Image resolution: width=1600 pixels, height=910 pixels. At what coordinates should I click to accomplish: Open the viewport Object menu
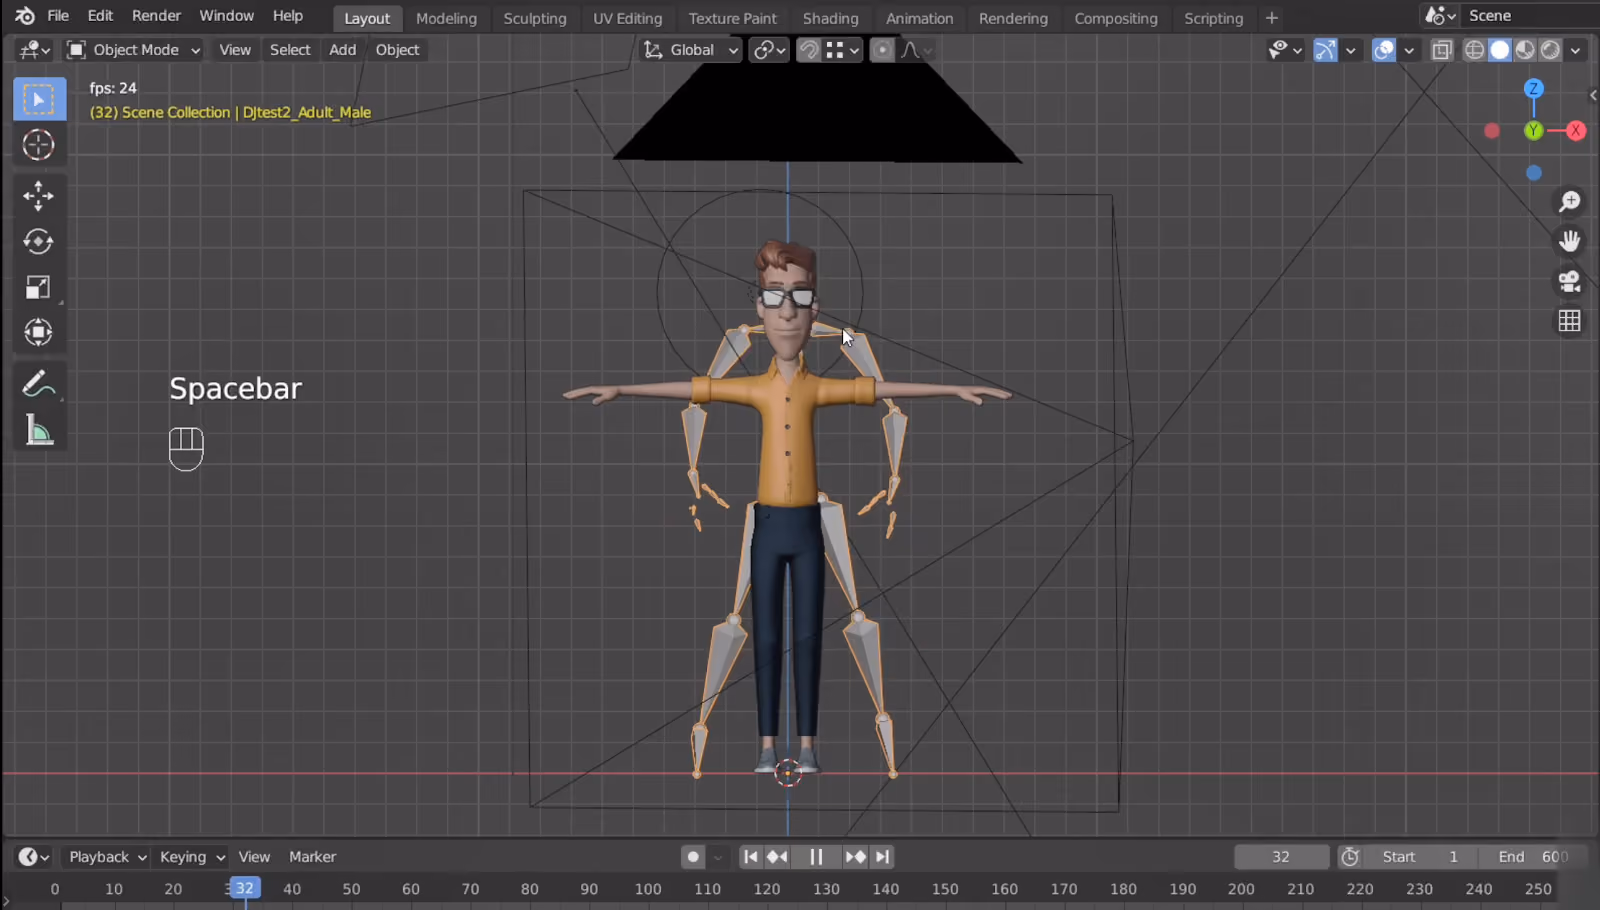(x=397, y=50)
